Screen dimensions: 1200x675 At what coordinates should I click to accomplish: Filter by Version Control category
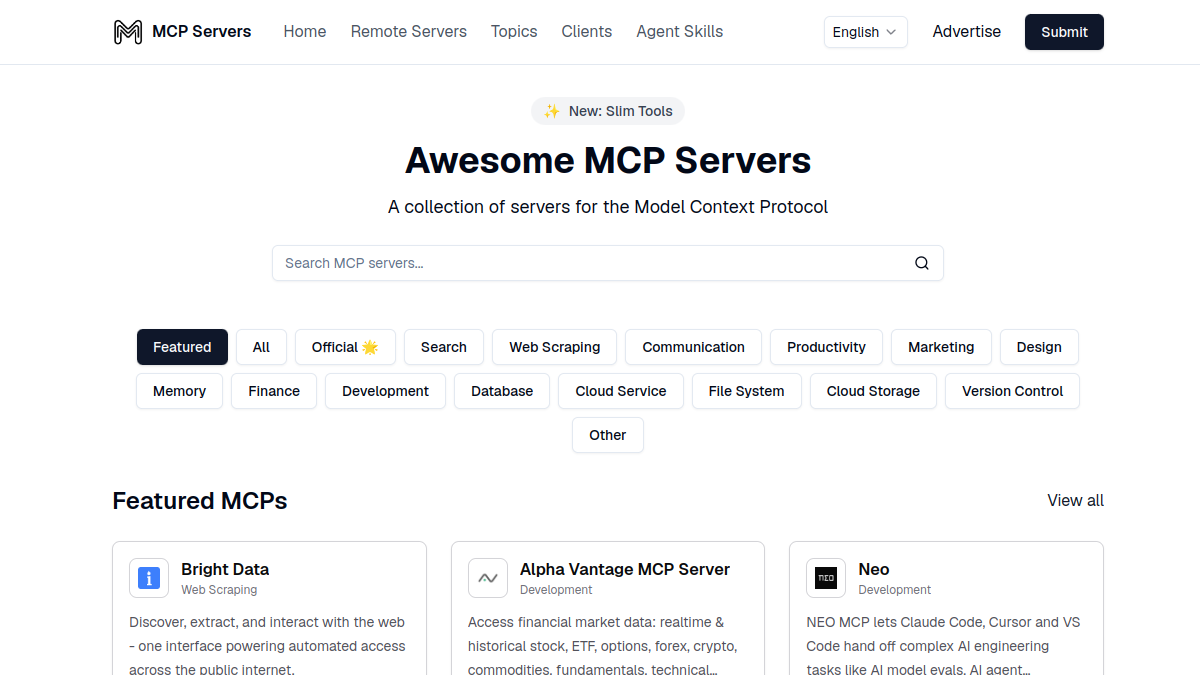coord(1012,391)
